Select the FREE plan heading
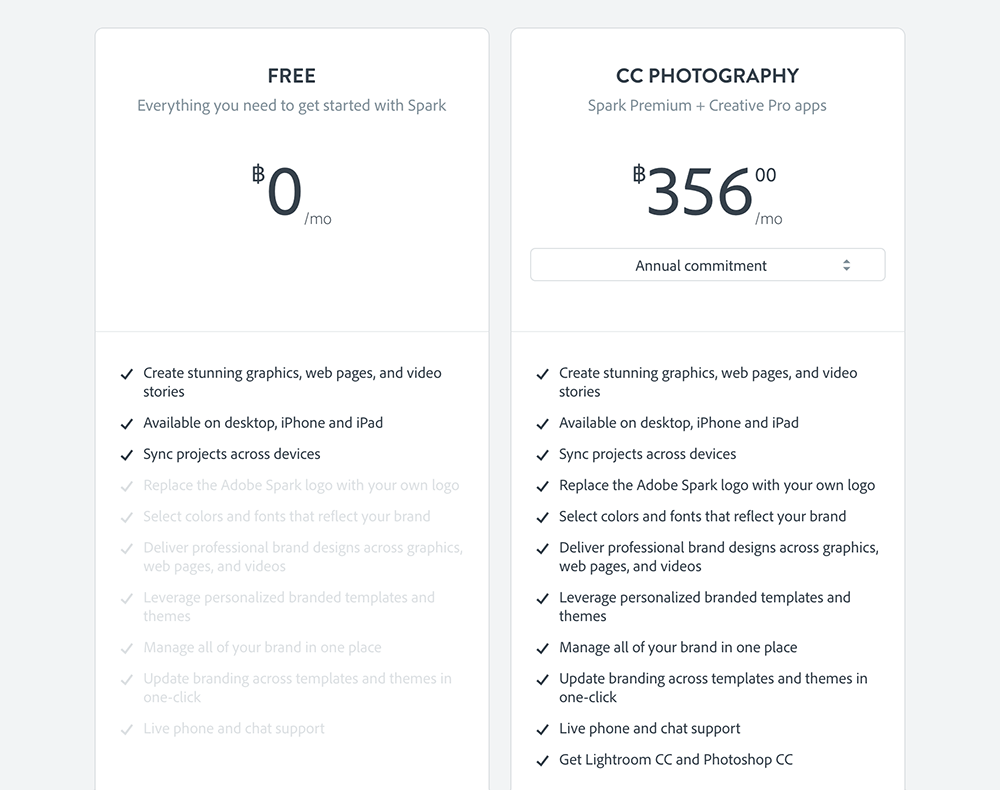The width and height of the screenshot is (1000, 790). pos(292,76)
